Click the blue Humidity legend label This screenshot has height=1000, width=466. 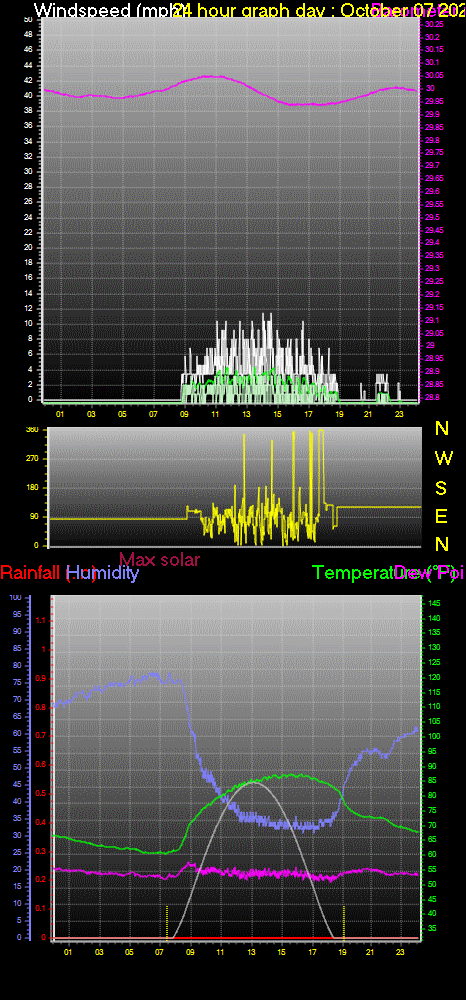103,573
